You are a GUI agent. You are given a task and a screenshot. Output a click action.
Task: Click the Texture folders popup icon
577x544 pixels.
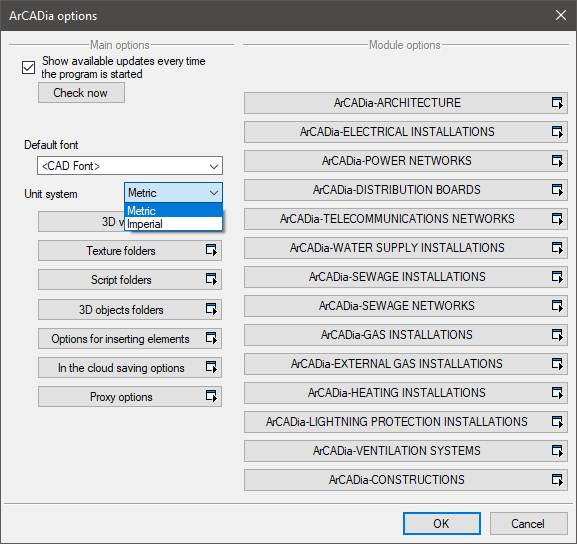pyautogui.click(x=211, y=250)
